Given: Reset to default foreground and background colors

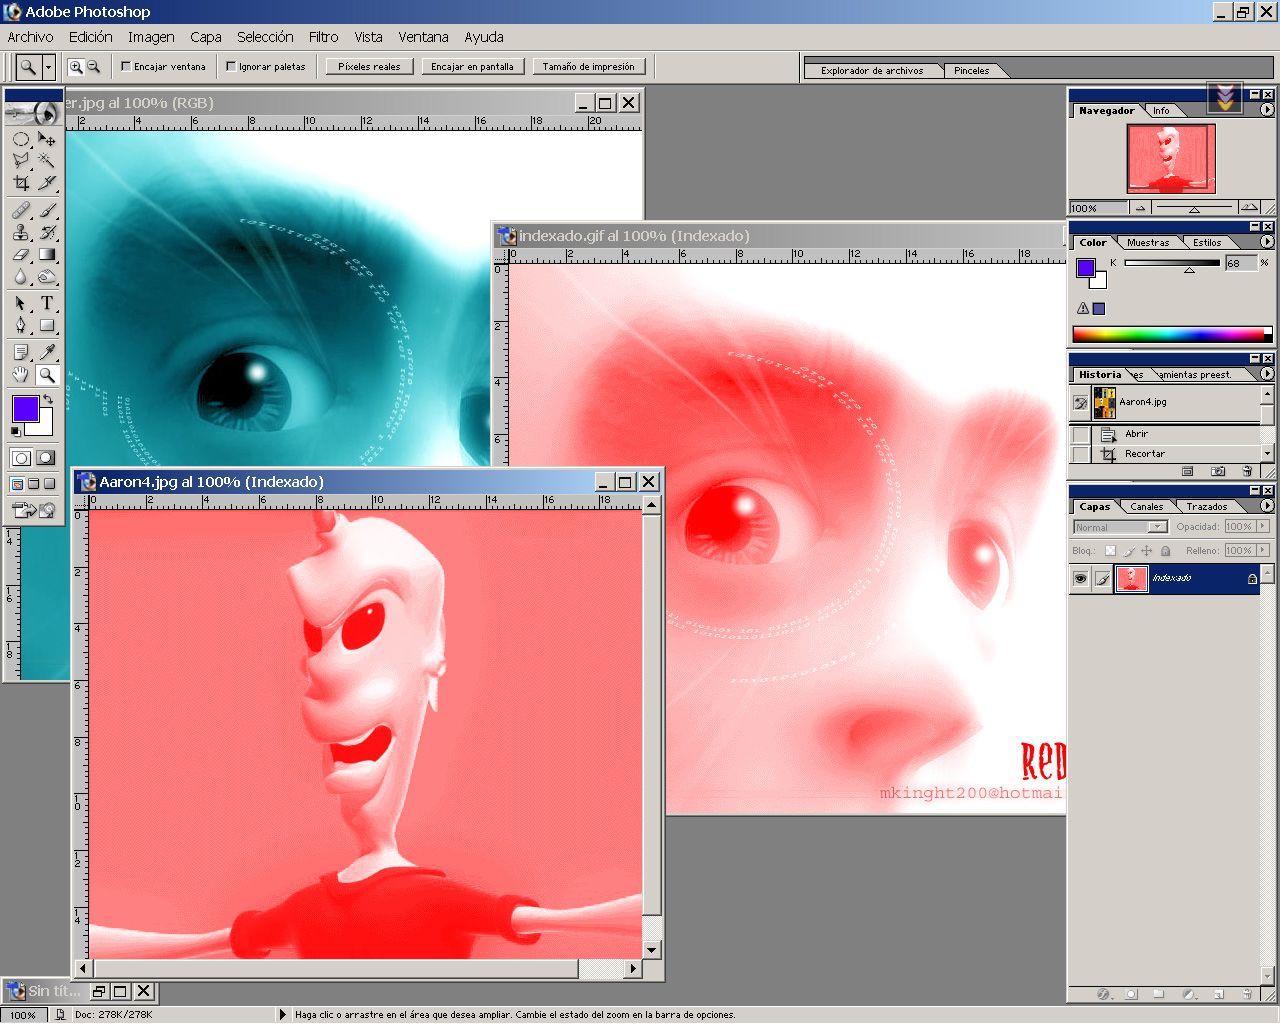Looking at the screenshot, I should point(15,431).
